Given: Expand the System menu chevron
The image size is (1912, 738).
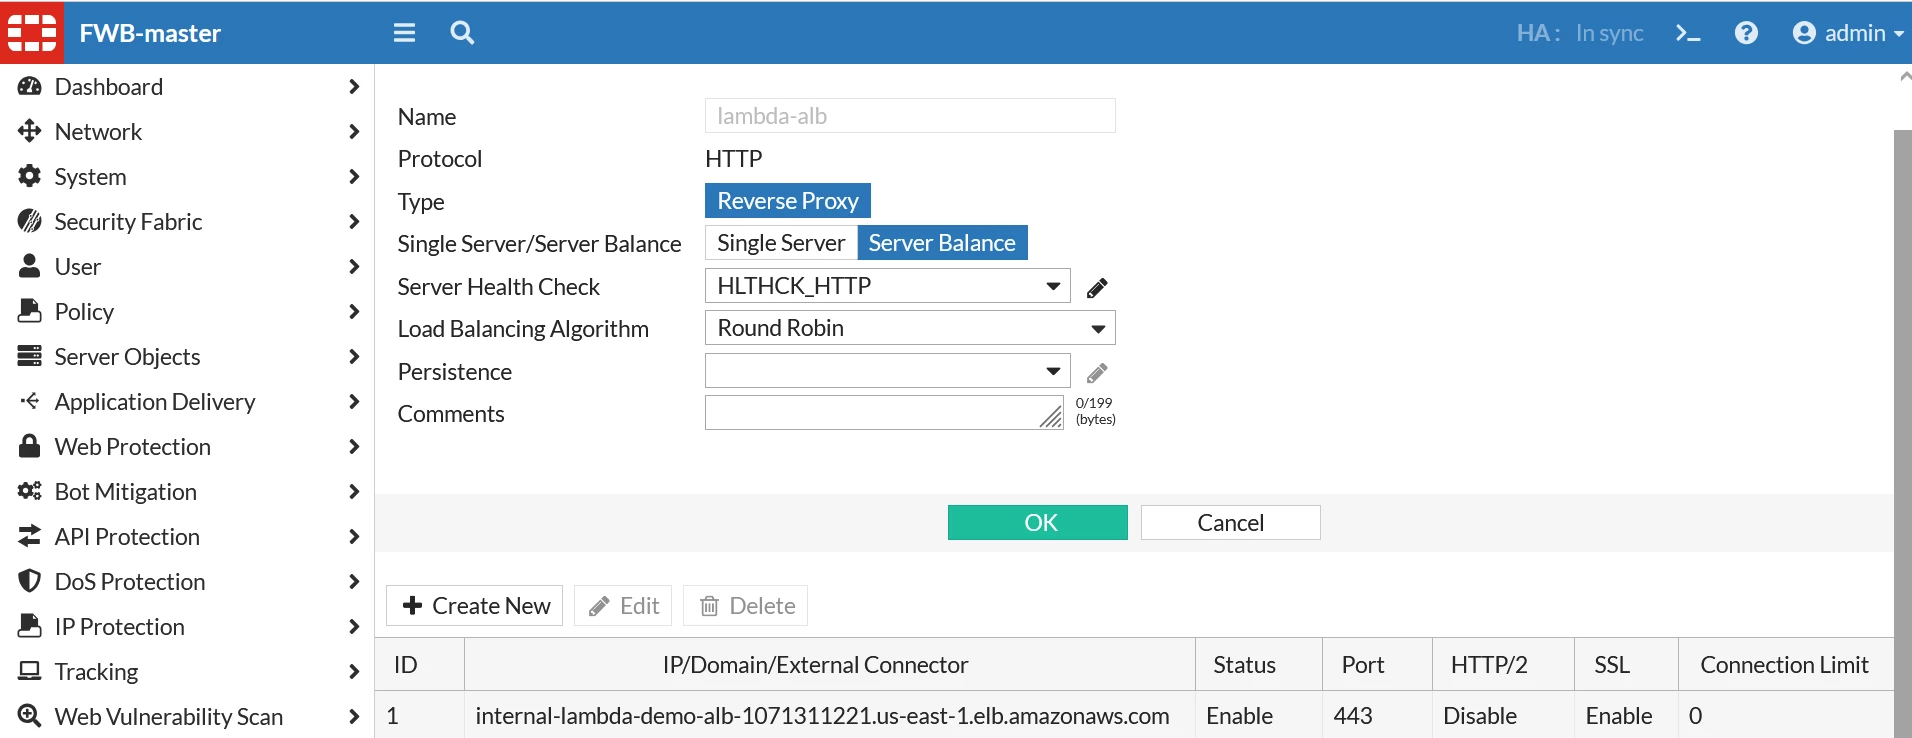Looking at the screenshot, I should click(353, 176).
